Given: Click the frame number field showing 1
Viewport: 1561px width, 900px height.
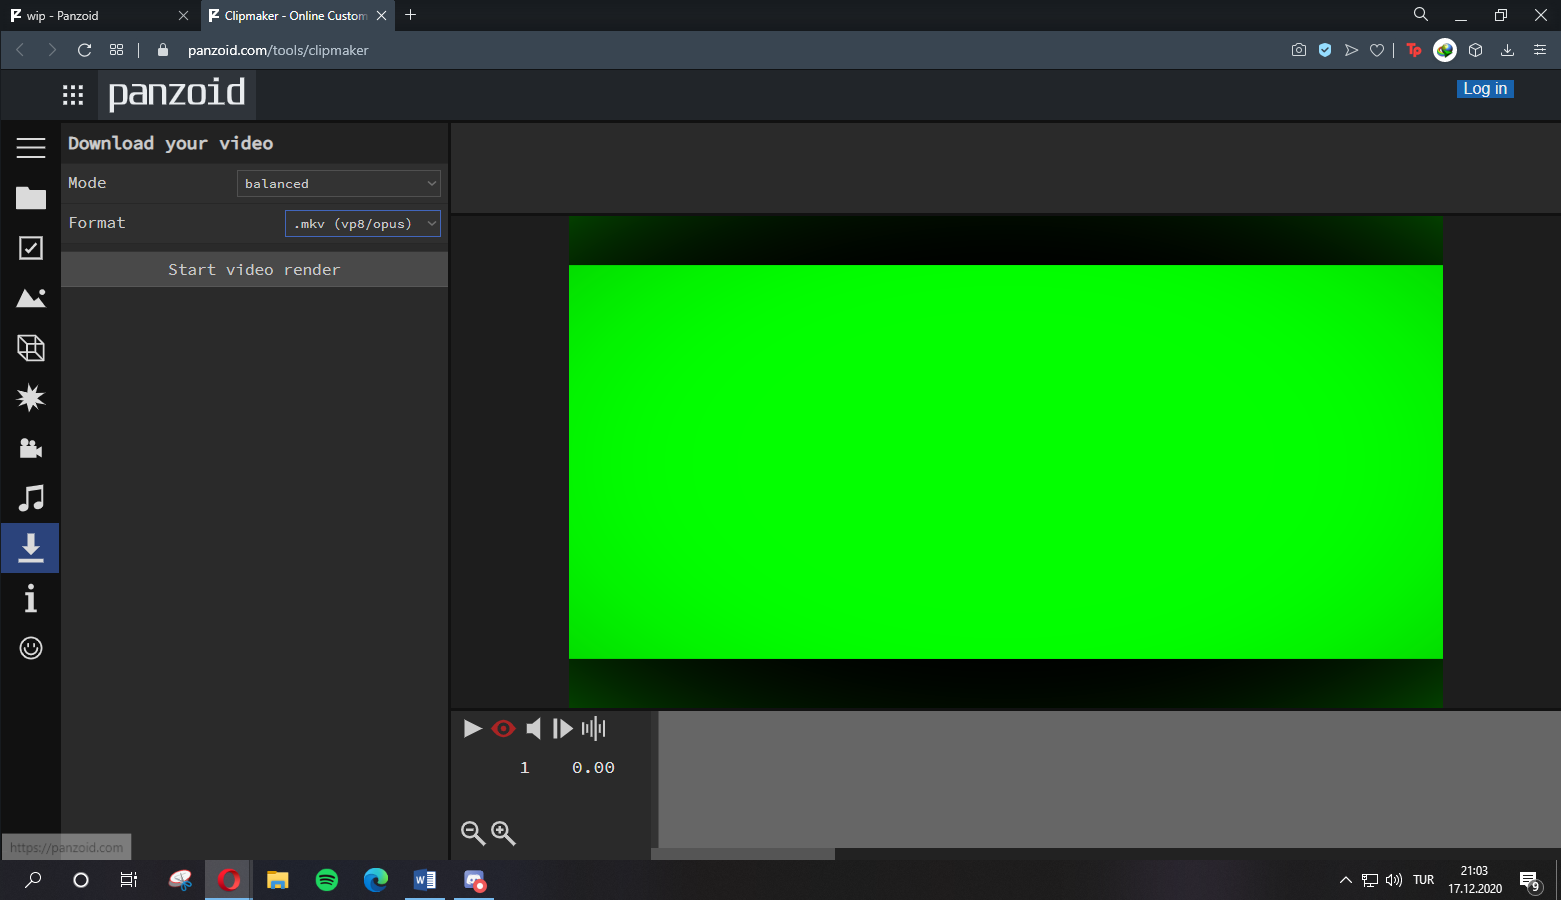Looking at the screenshot, I should (x=525, y=768).
